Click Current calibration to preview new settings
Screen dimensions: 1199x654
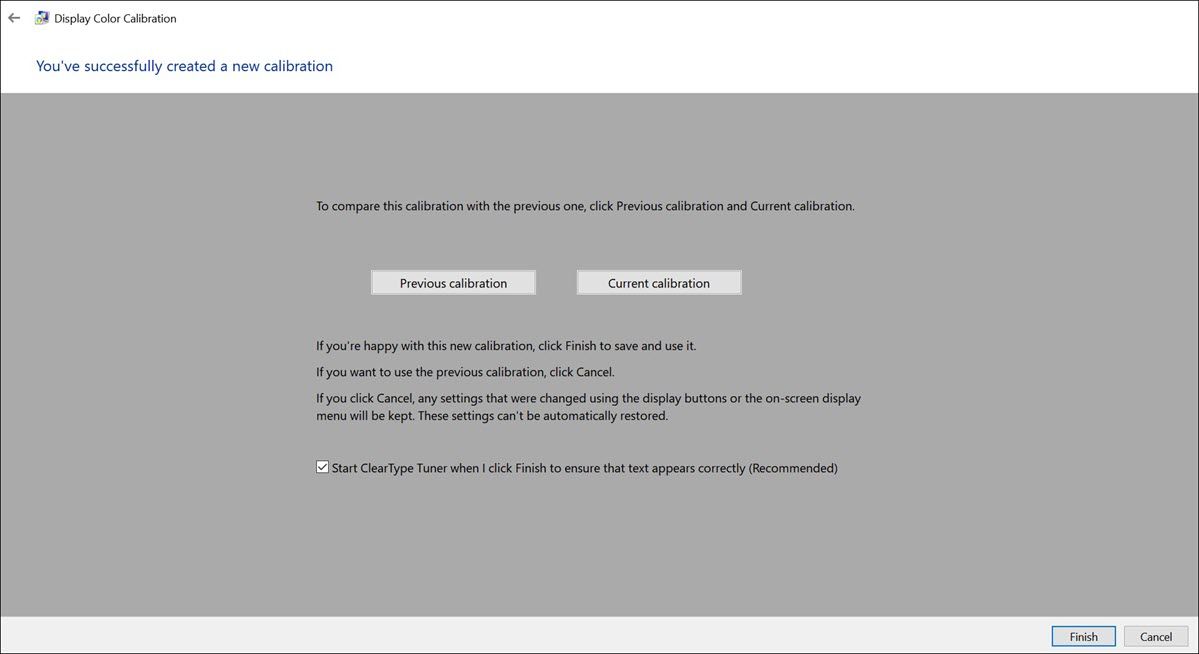[658, 282]
